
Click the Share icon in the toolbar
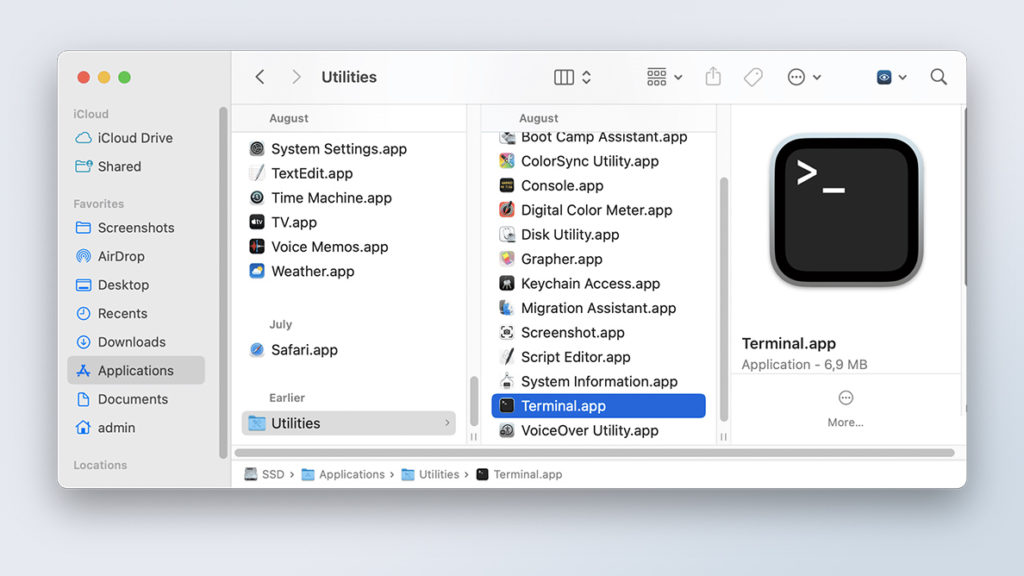(713, 76)
